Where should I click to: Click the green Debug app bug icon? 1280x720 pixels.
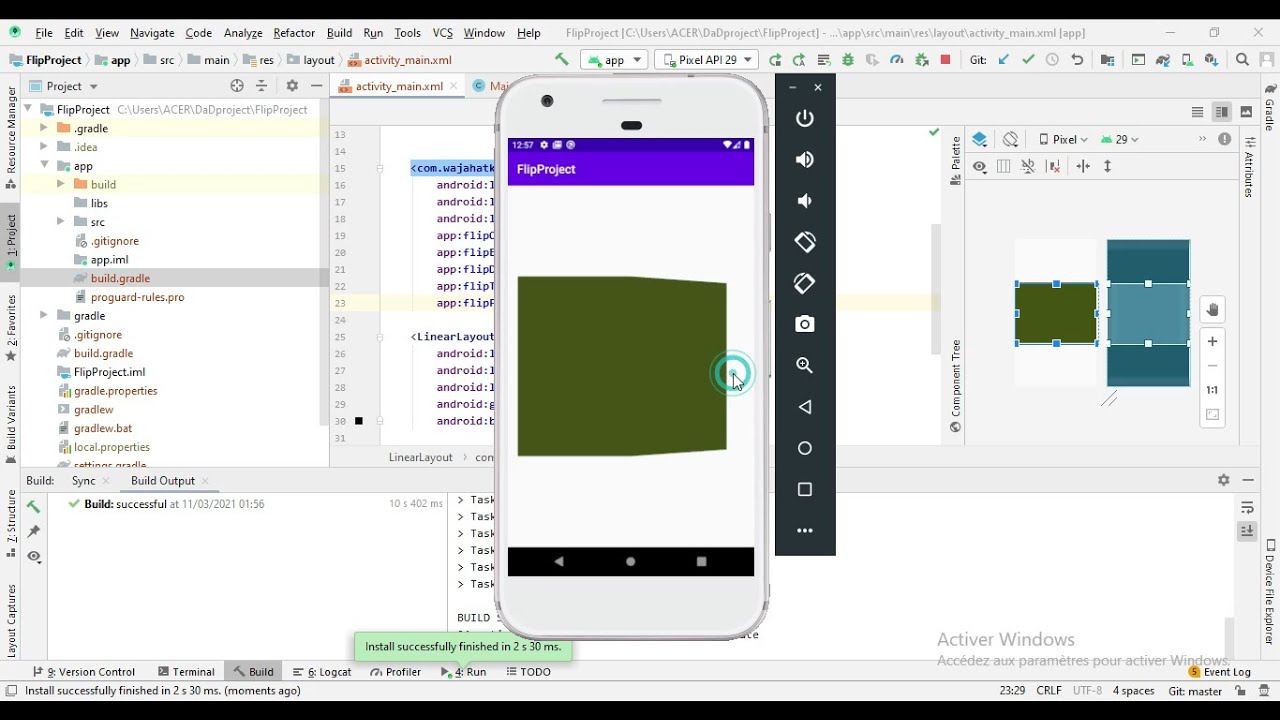click(848, 60)
